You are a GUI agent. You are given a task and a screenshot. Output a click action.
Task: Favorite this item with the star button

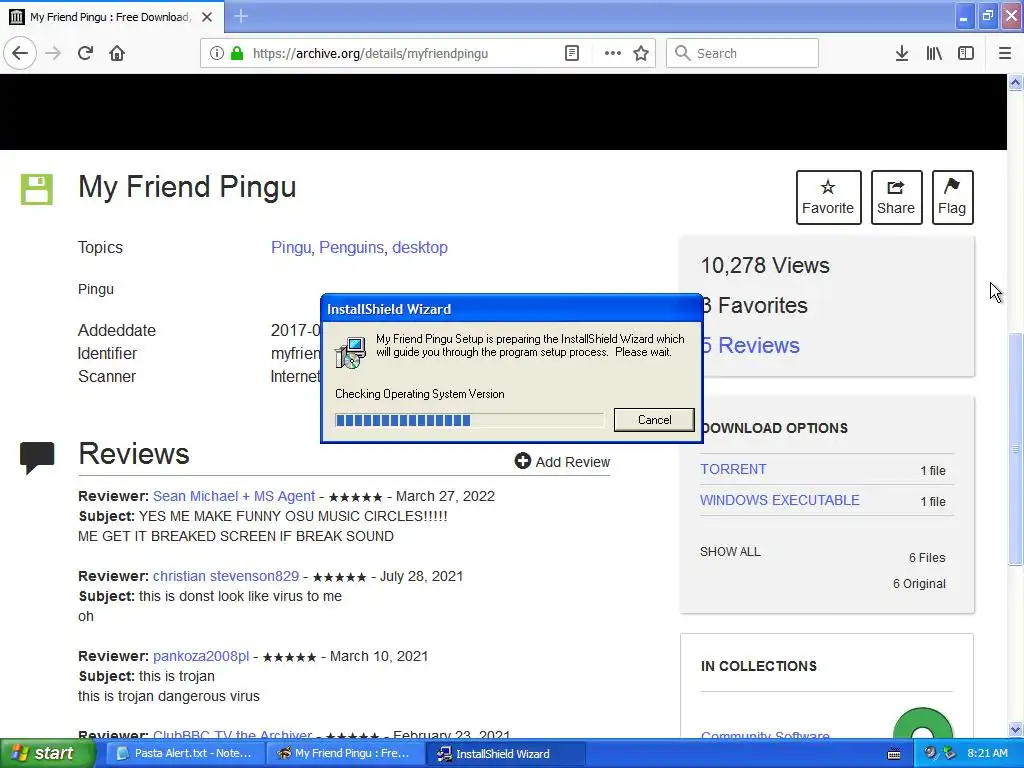[x=828, y=197]
